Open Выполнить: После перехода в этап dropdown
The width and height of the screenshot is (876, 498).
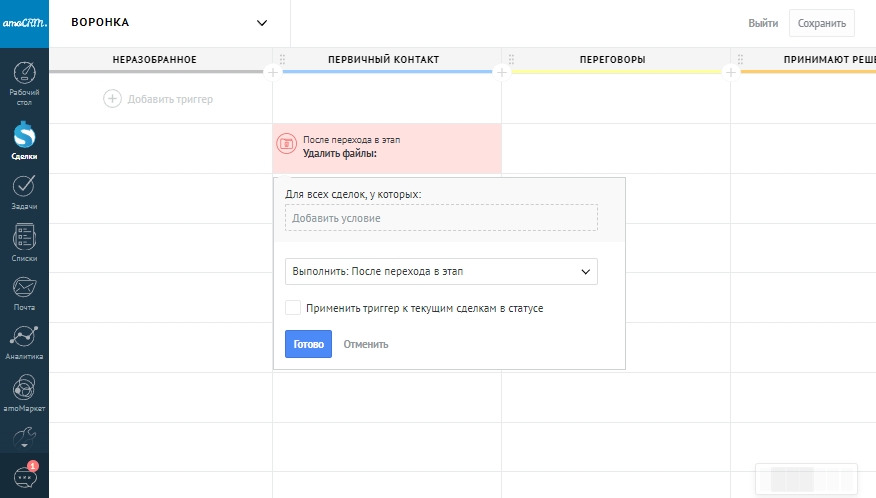click(x=441, y=271)
